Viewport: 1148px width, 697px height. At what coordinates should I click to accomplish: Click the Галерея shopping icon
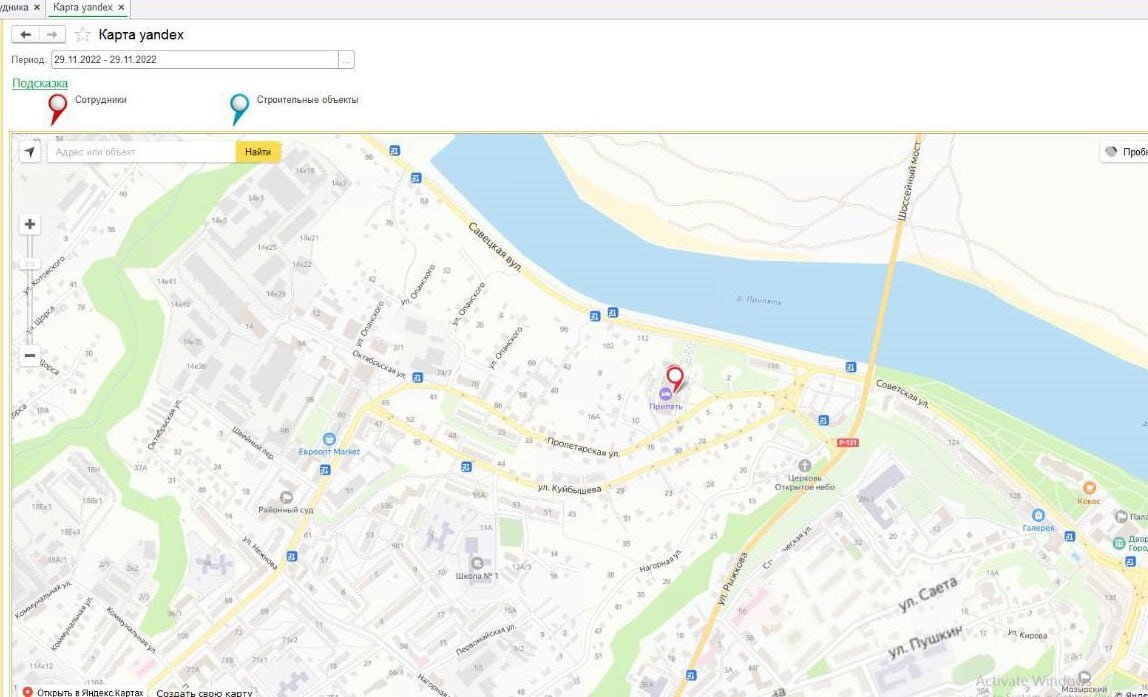[1037, 515]
